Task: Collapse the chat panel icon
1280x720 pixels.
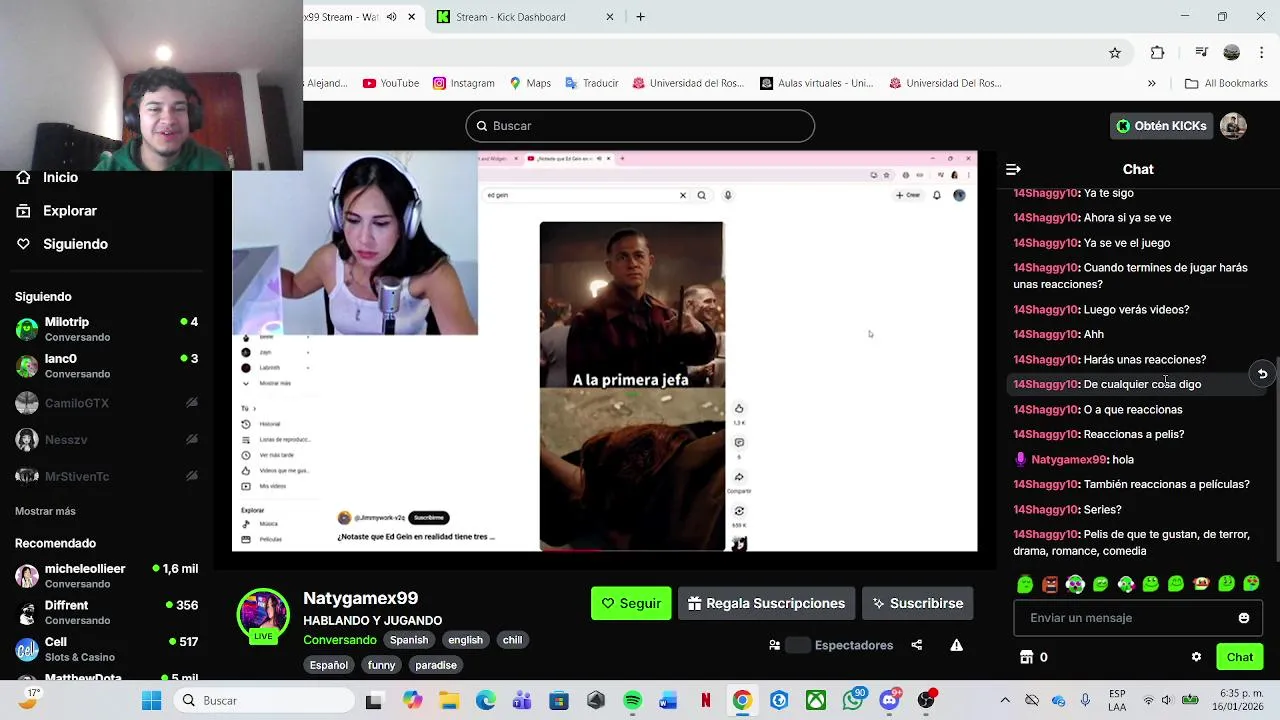Action: pyautogui.click(x=1013, y=170)
